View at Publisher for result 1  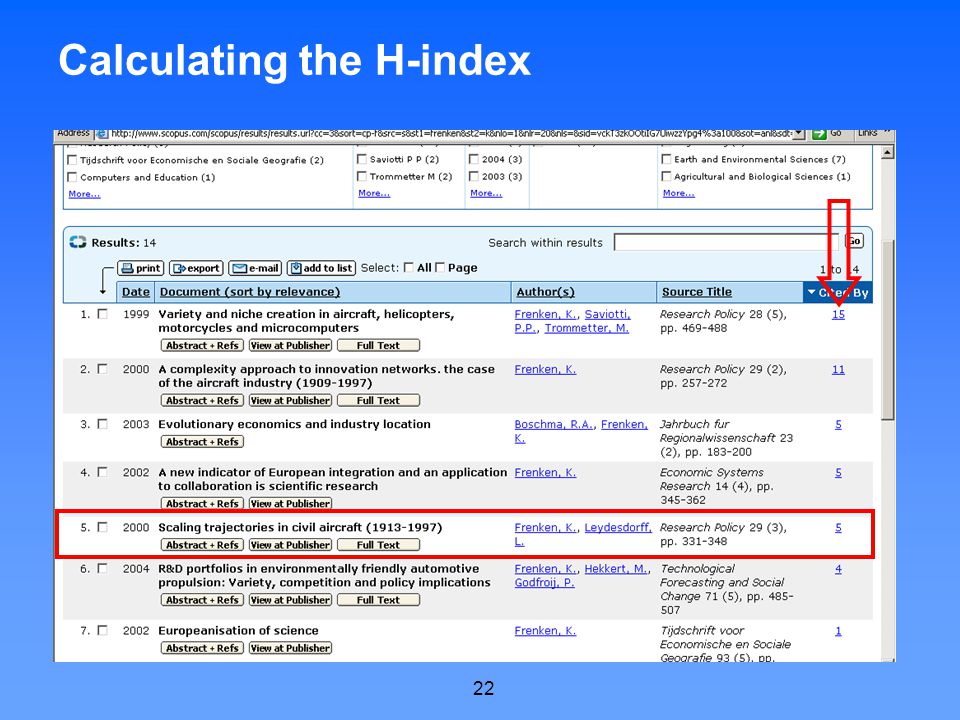(290, 345)
